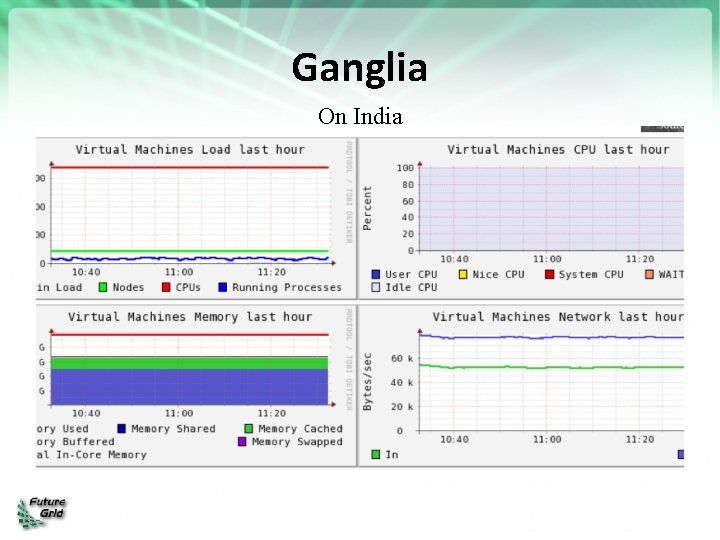Click the '100' tick on CPU chart

[x=405, y=168]
